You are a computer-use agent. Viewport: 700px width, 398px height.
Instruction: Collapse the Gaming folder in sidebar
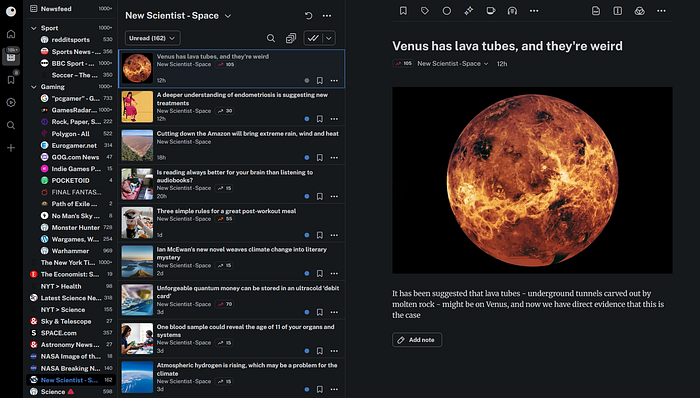tap(33, 87)
